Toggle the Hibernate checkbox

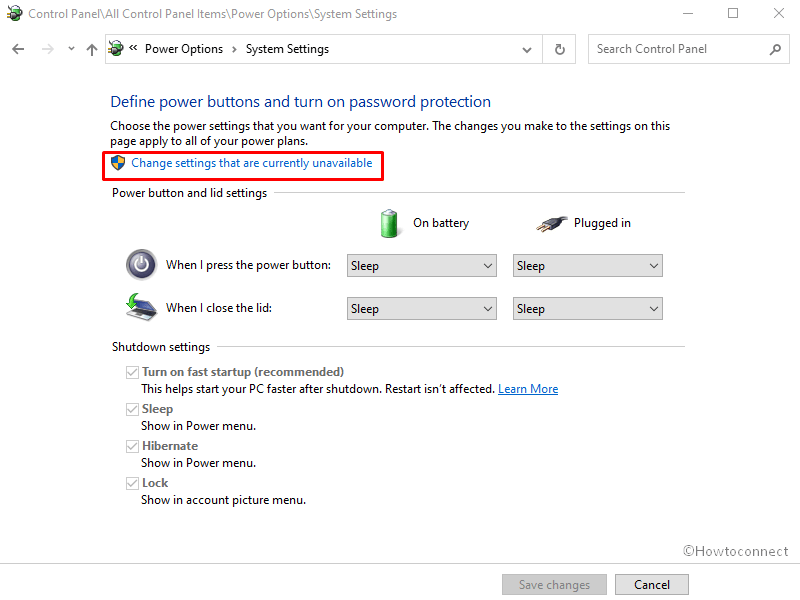132,446
